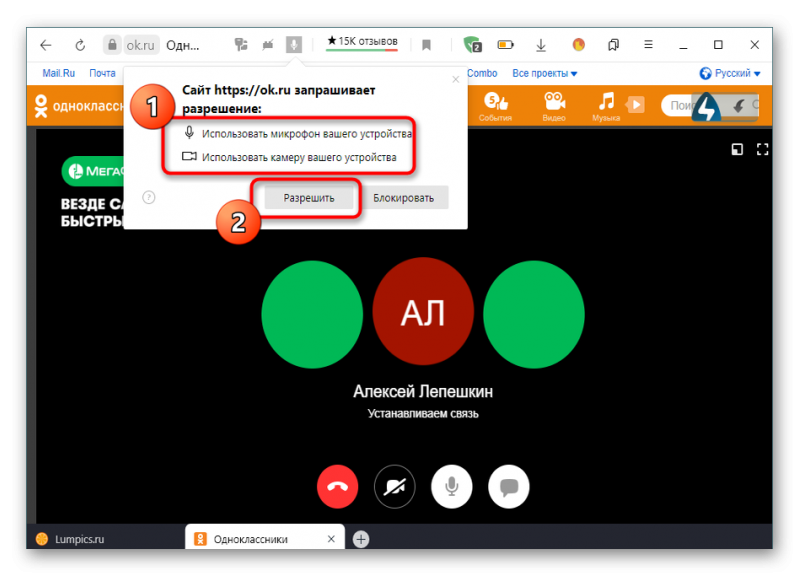Image resolution: width=800 pixels, height=576 pixels.
Task: Expand the Все проекты dropdown
Action: point(544,73)
